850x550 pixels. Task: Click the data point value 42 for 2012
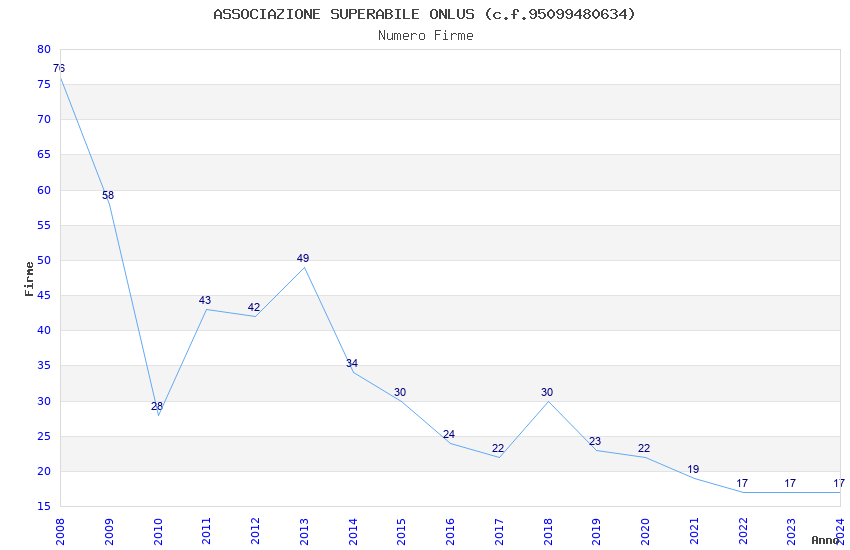(x=254, y=307)
